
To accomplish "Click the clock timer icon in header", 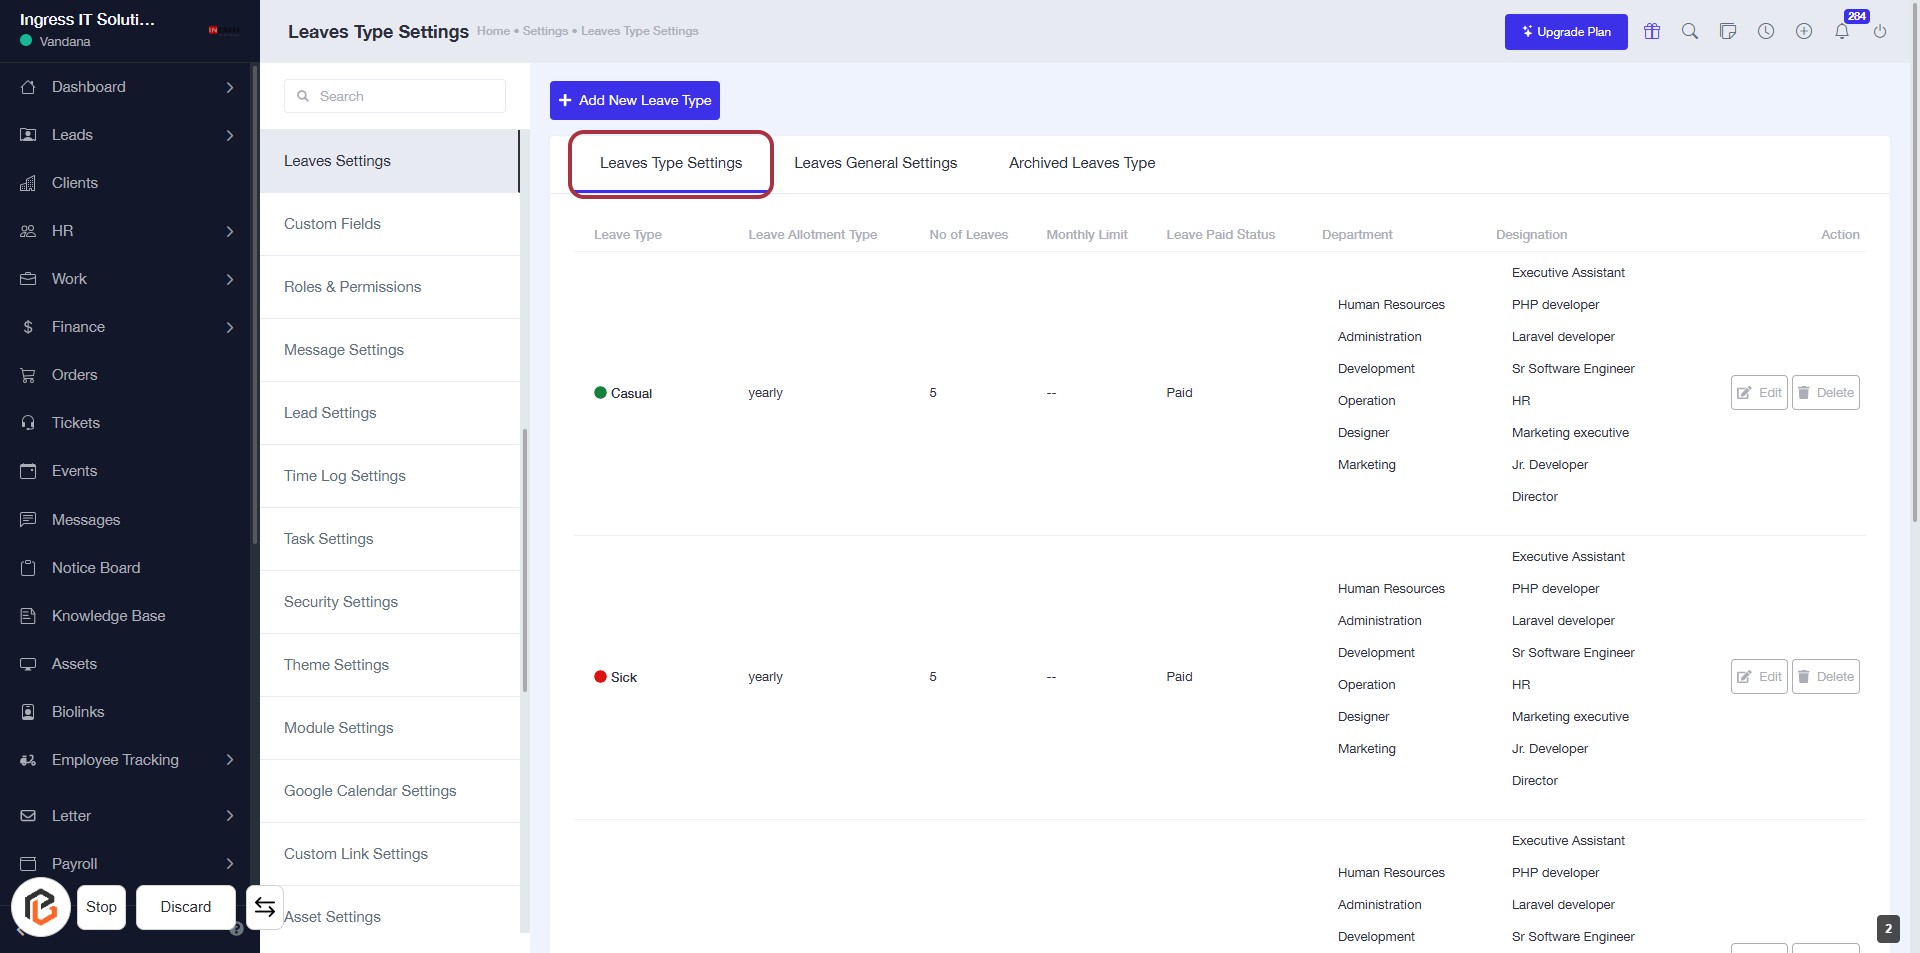I will pyautogui.click(x=1766, y=32).
